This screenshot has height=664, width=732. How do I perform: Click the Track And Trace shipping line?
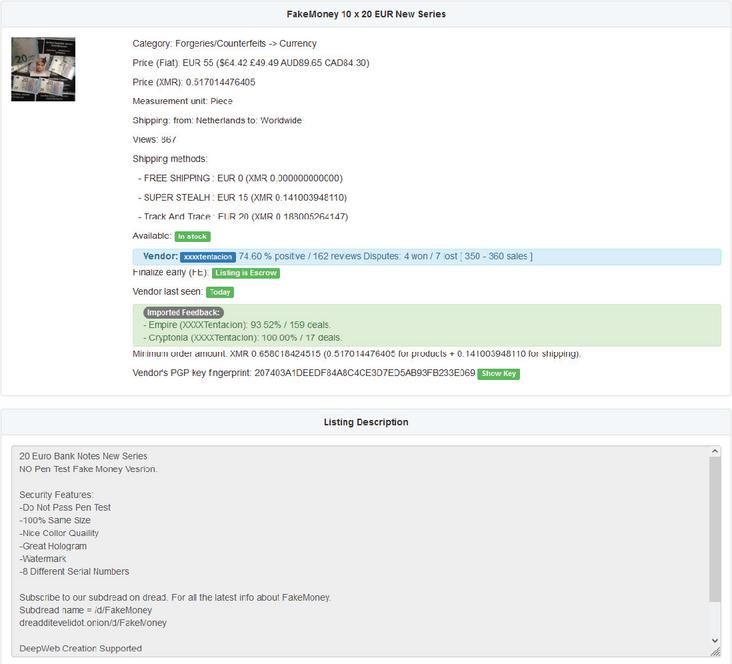click(x=242, y=216)
